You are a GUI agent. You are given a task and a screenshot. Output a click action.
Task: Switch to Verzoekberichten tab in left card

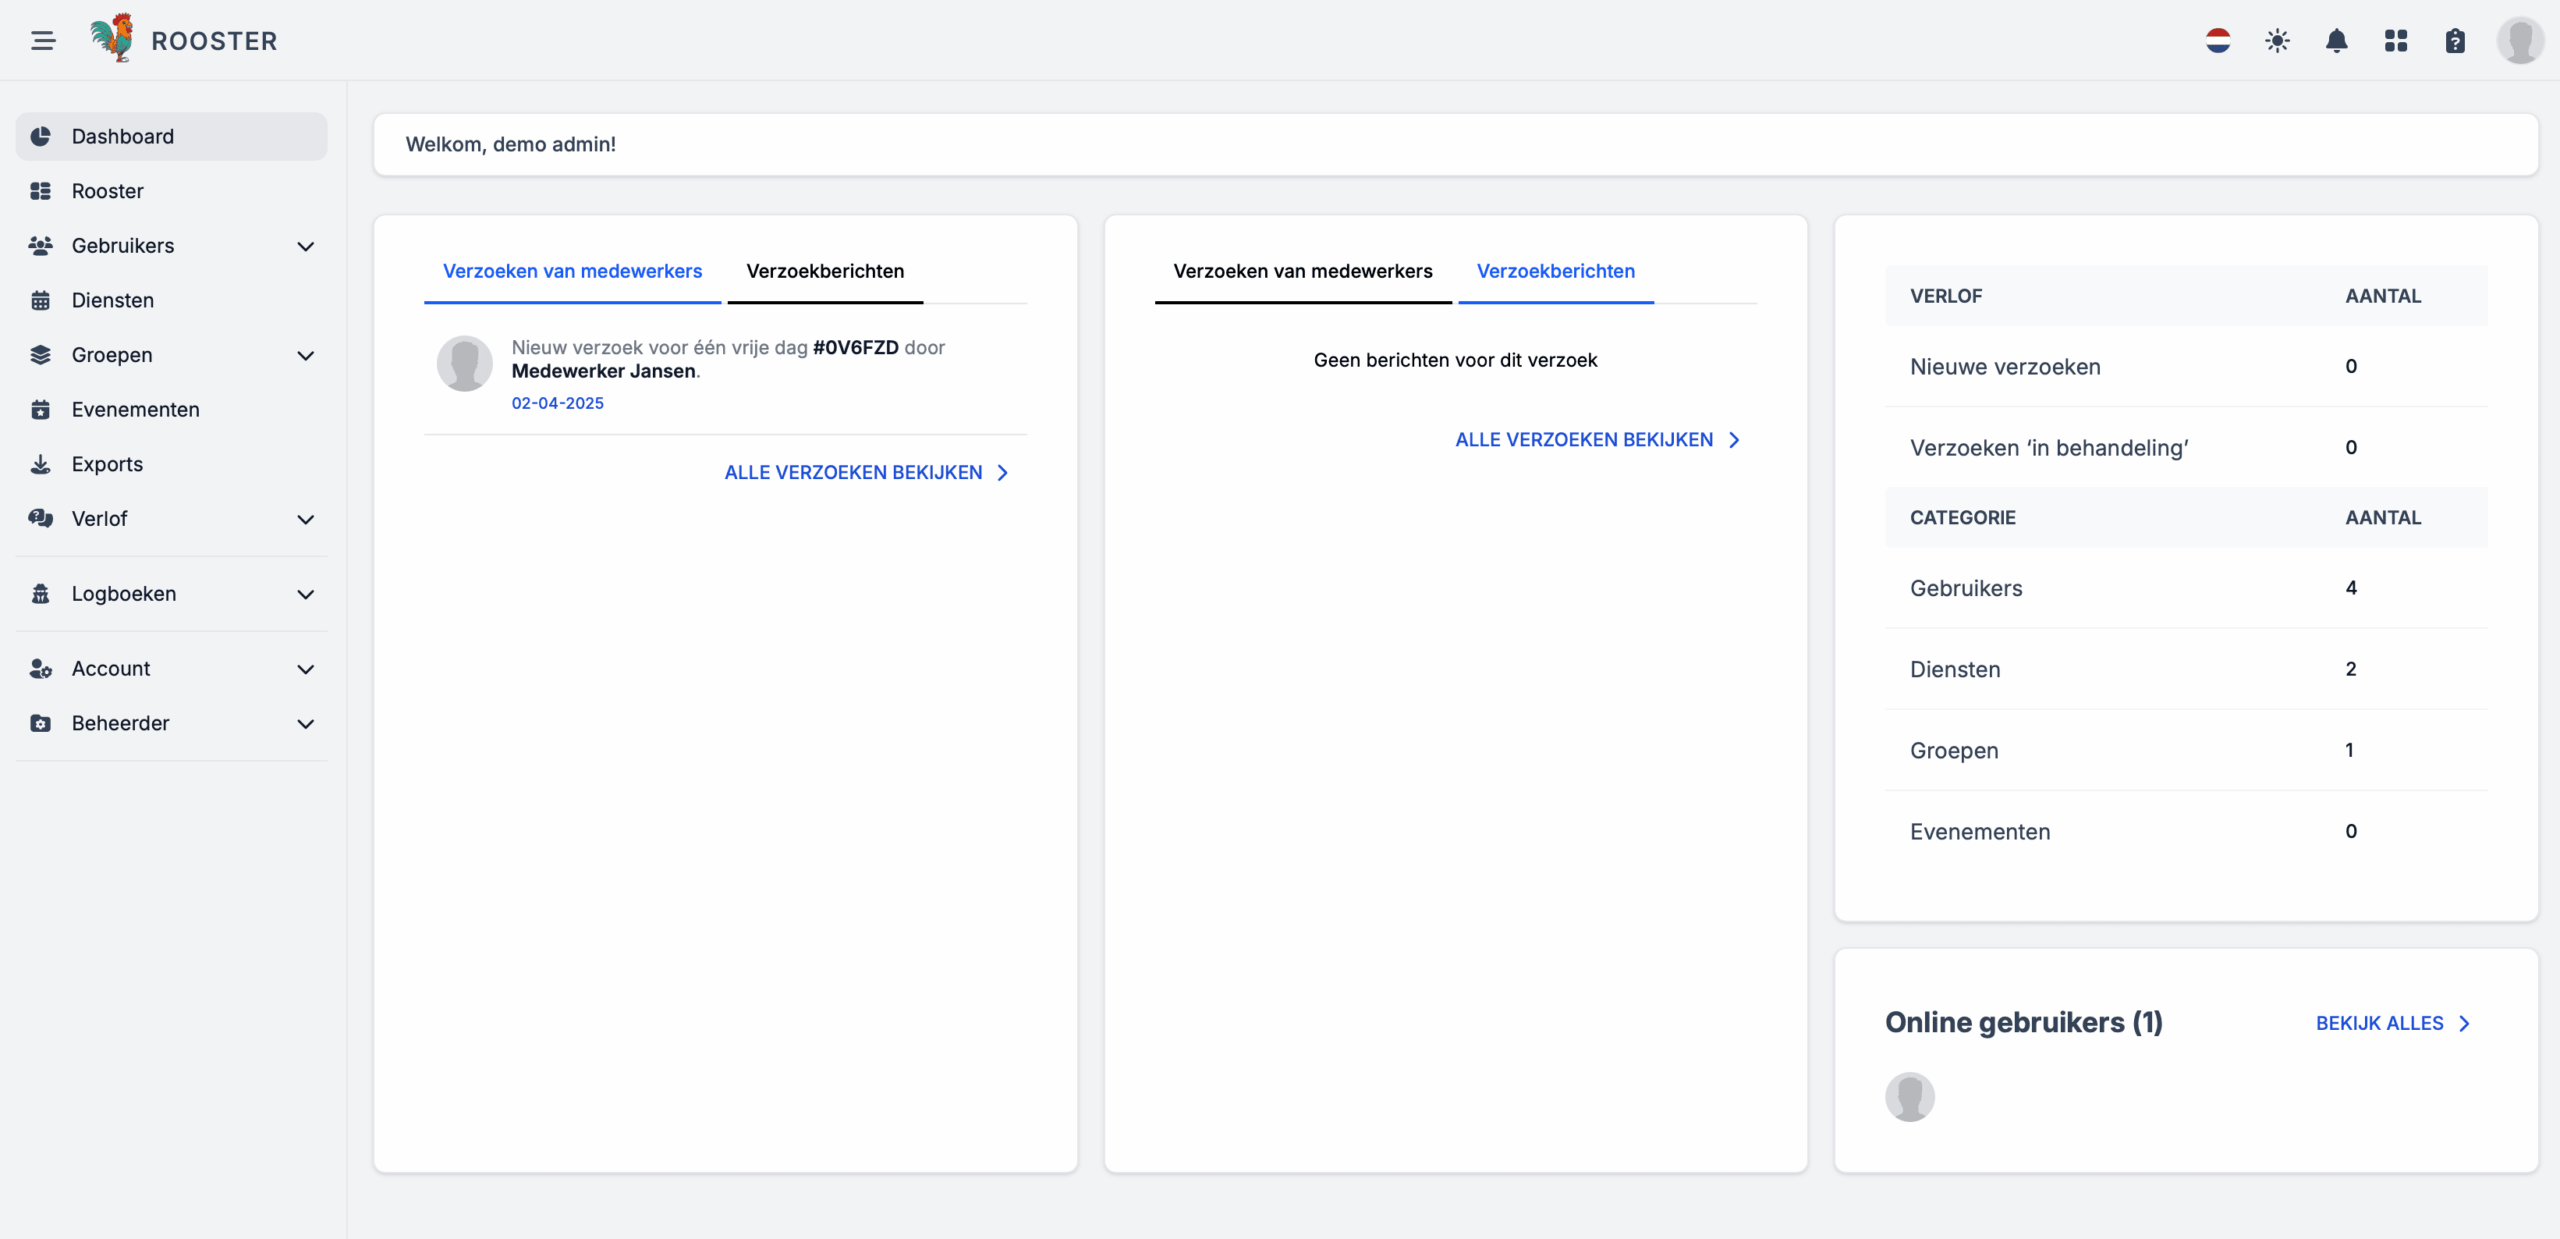825,271
